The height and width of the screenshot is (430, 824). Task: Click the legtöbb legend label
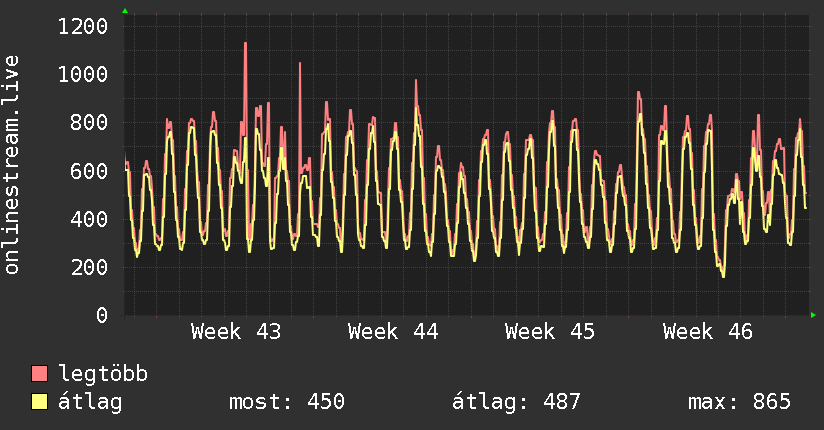pos(103,373)
